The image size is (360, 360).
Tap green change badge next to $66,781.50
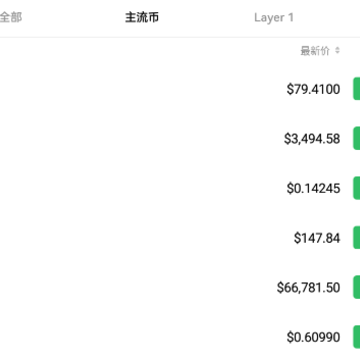click(357, 287)
